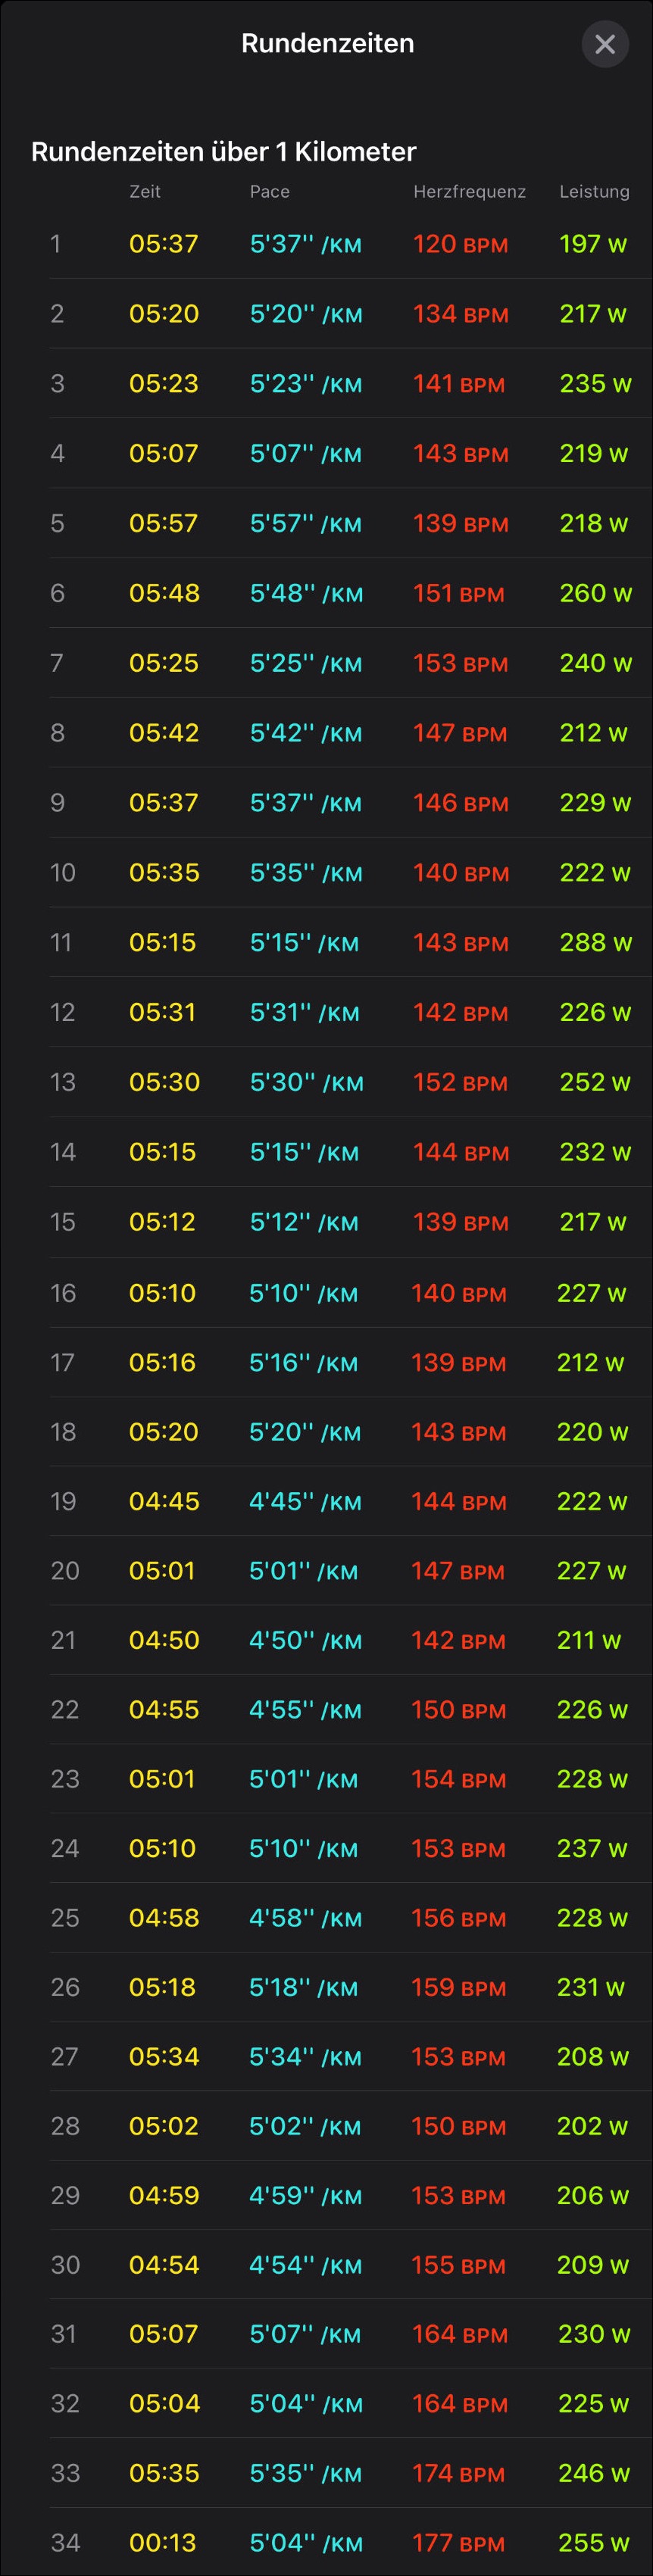653x2576 pixels.
Task: Select the Pace column header
Action: click(x=269, y=191)
